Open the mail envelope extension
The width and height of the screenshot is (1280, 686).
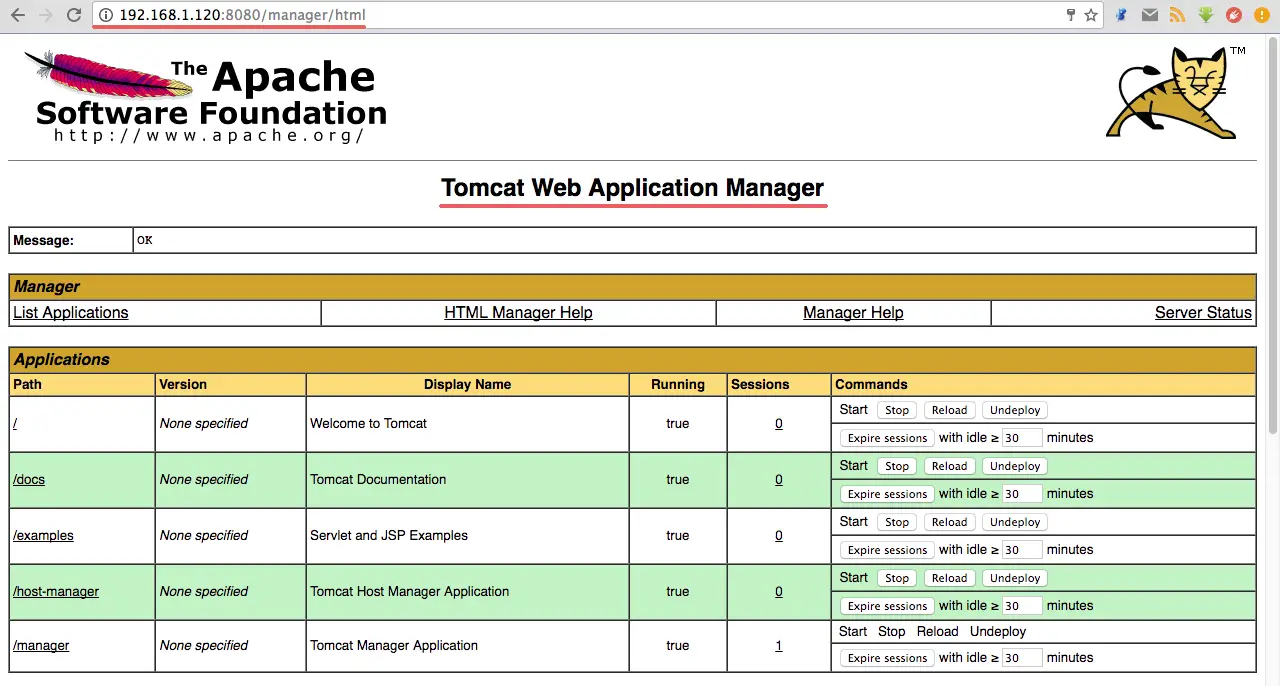coord(1150,15)
